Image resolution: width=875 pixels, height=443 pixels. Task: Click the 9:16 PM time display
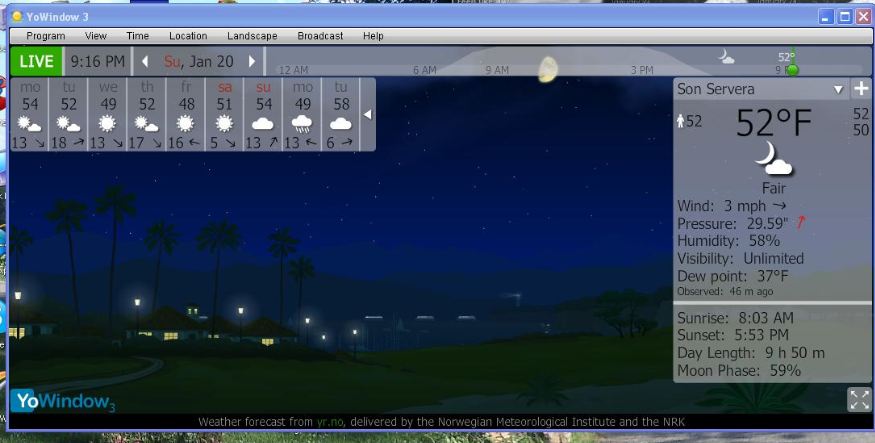97,62
